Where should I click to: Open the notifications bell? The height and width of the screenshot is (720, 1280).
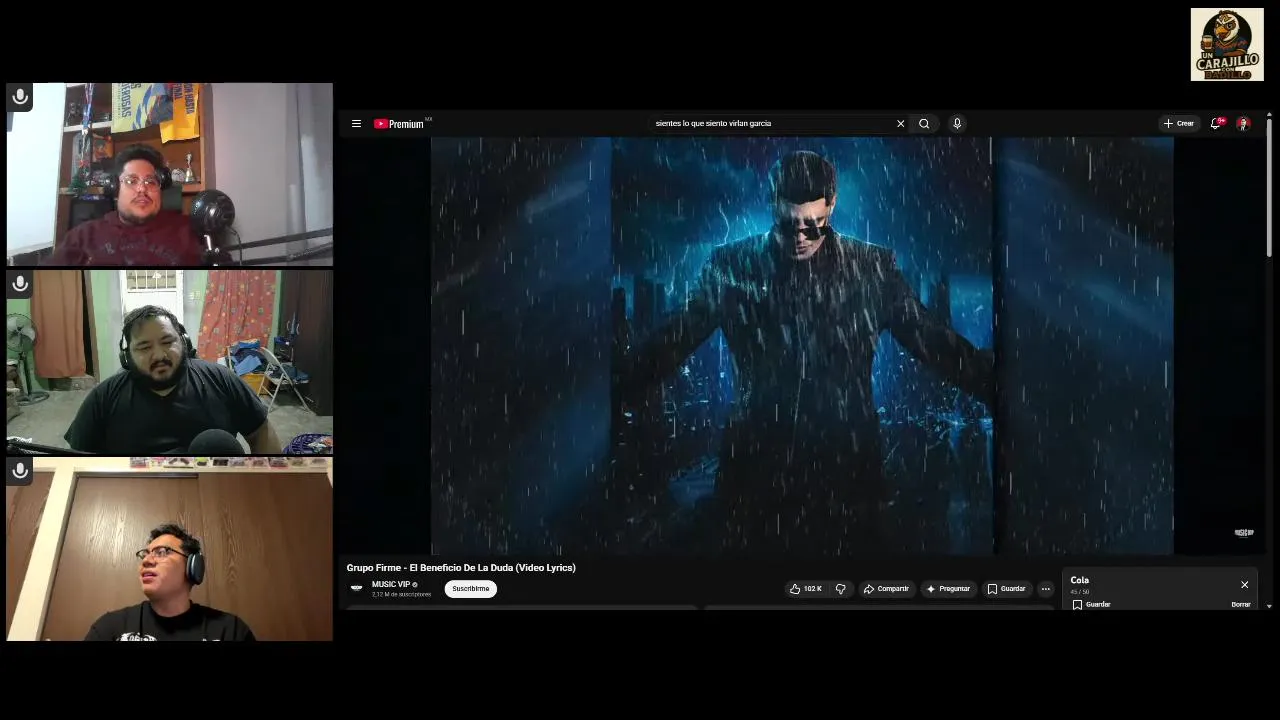click(x=1216, y=124)
